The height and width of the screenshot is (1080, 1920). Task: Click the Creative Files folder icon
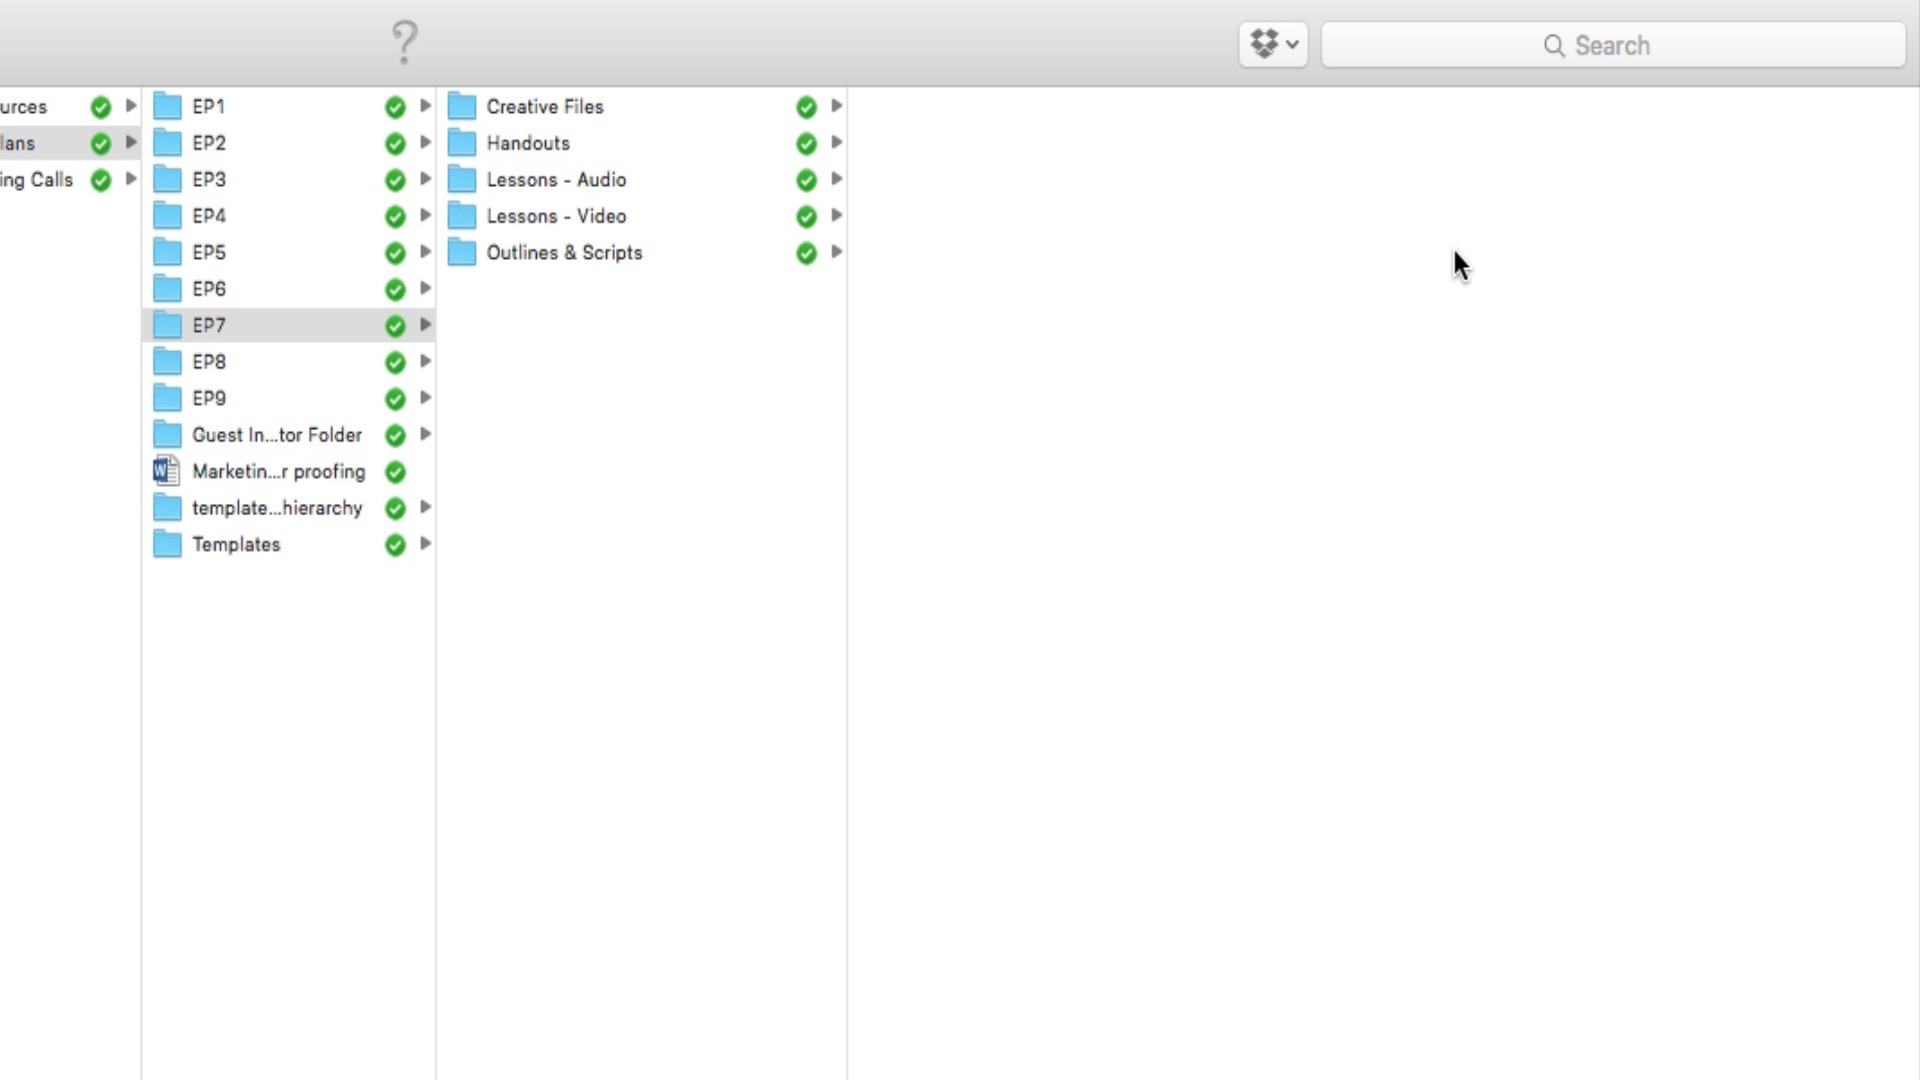(461, 106)
